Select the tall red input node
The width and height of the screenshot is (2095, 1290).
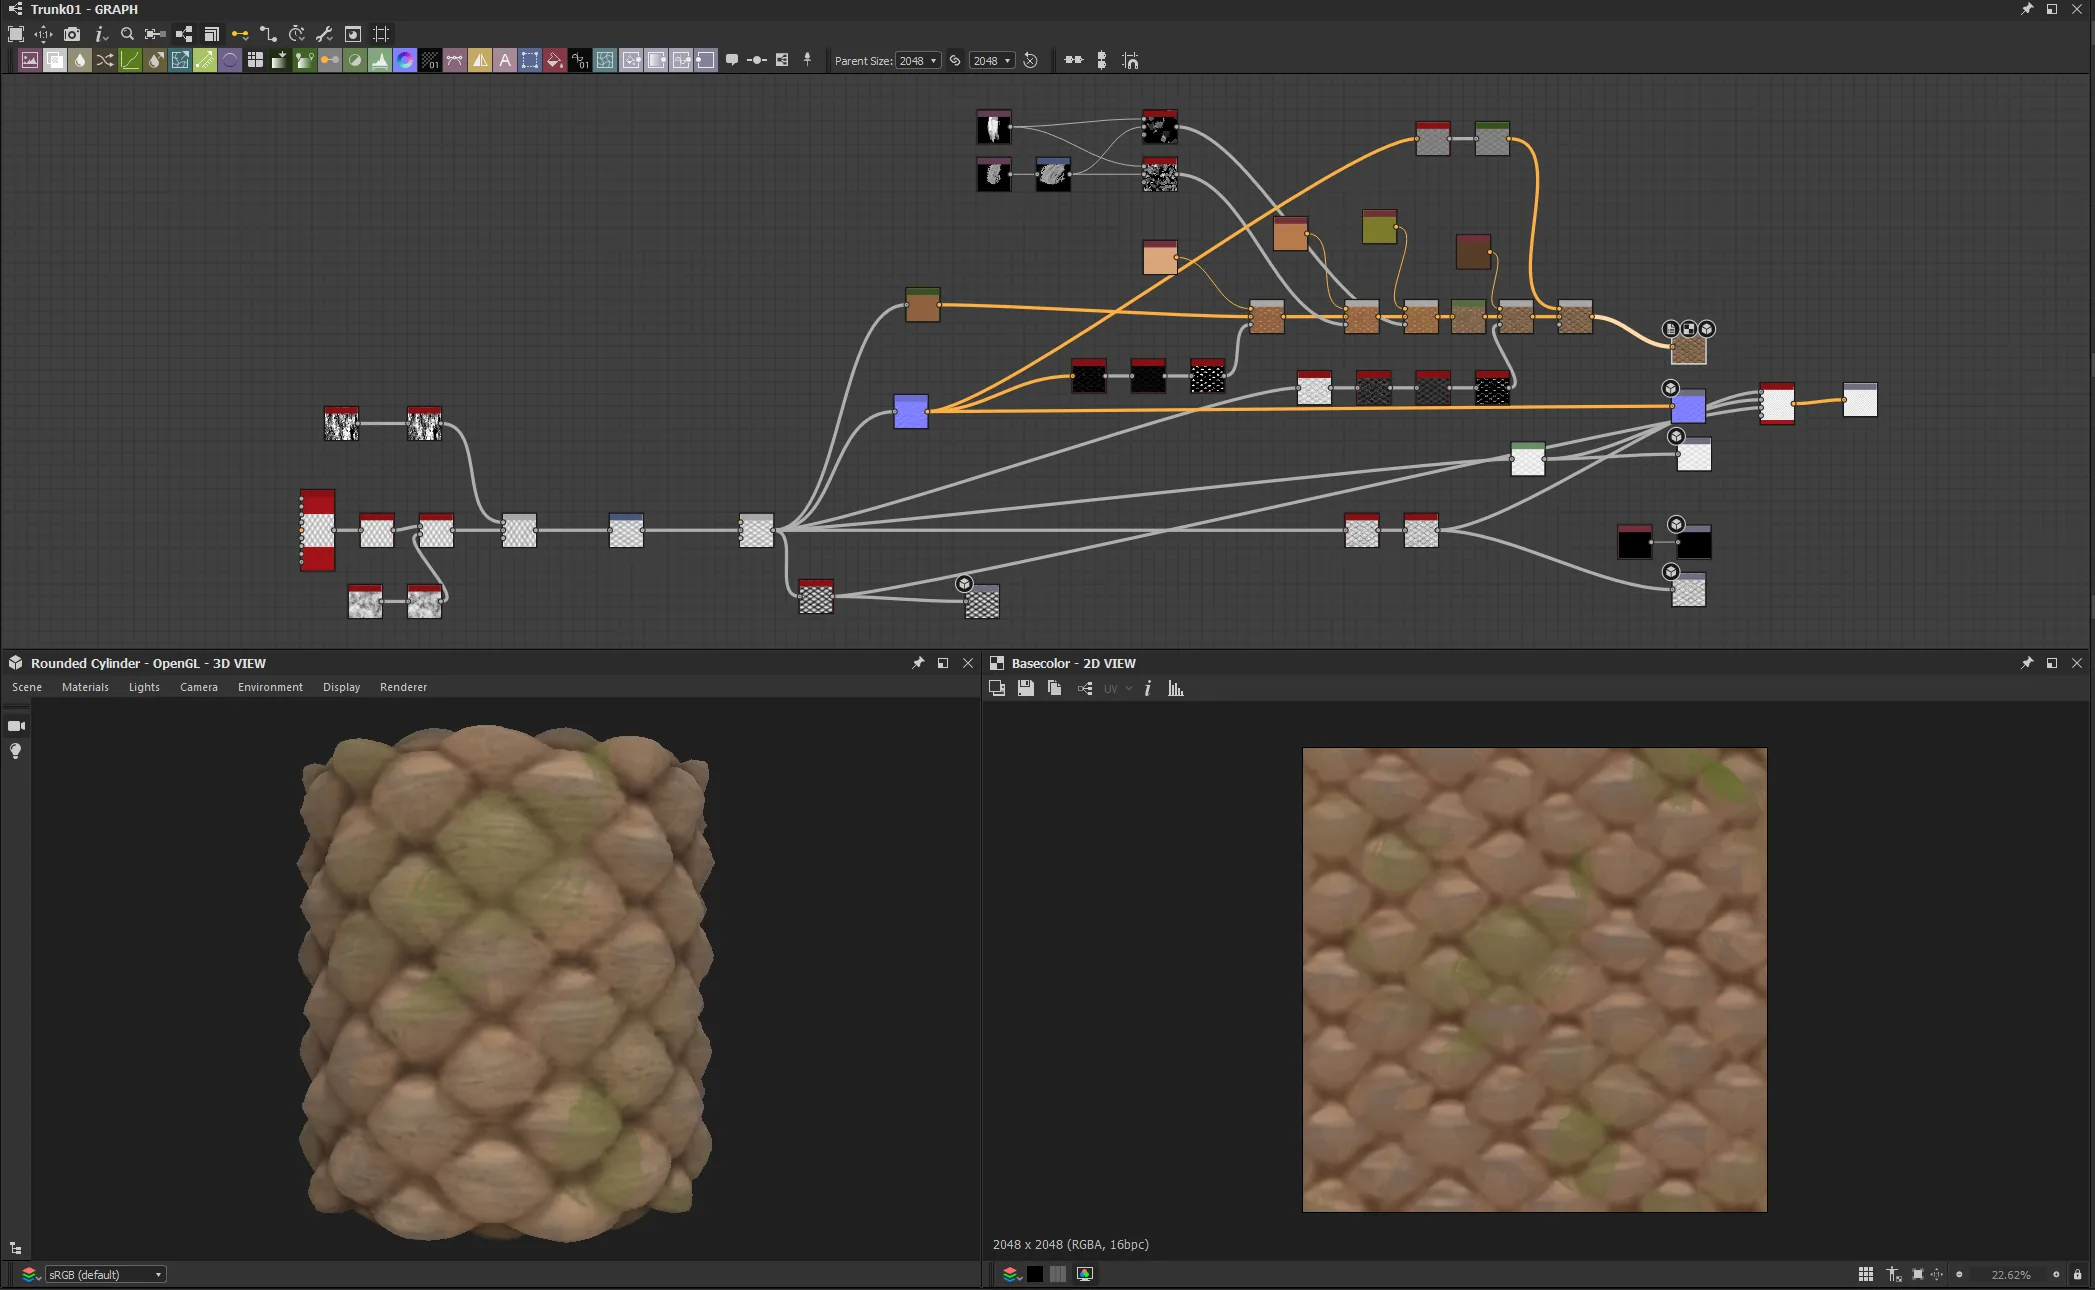point(318,530)
